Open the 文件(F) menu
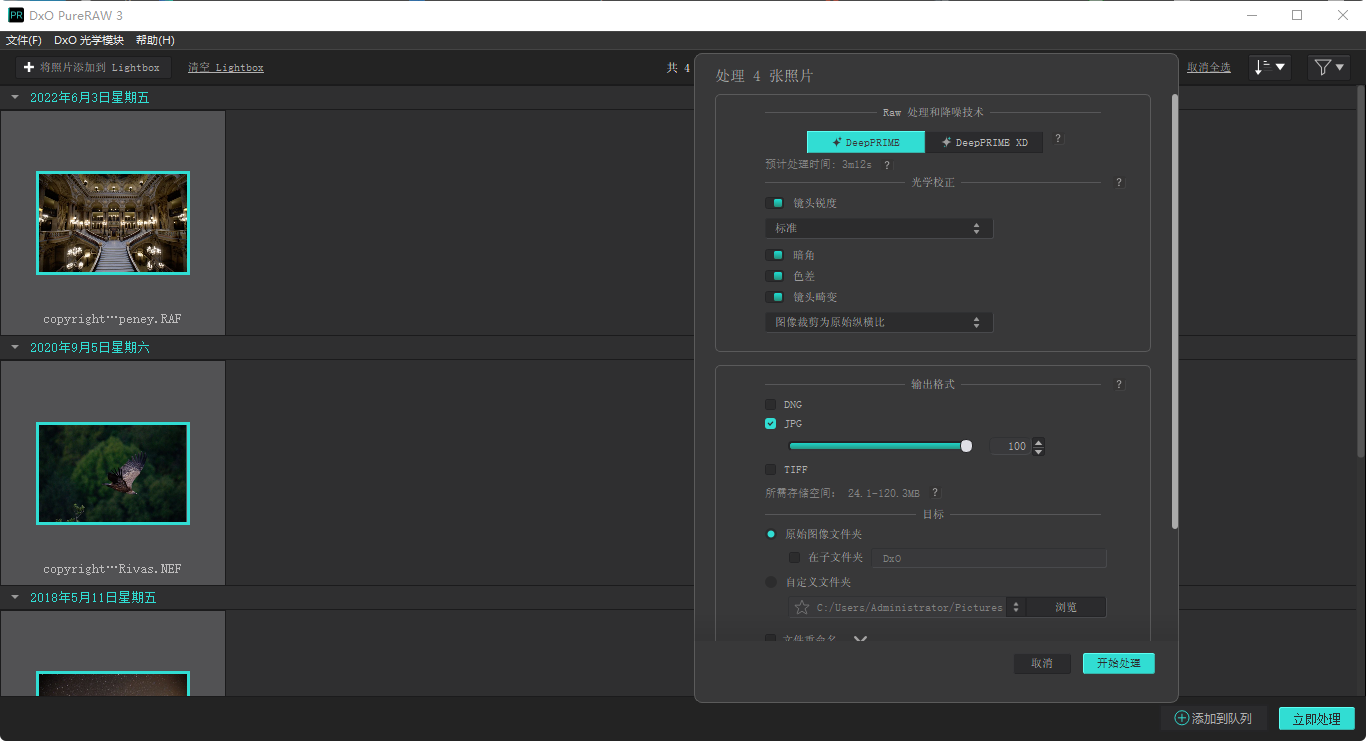The height and width of the screenshot is (741, 1366). (x=24, y=40)
